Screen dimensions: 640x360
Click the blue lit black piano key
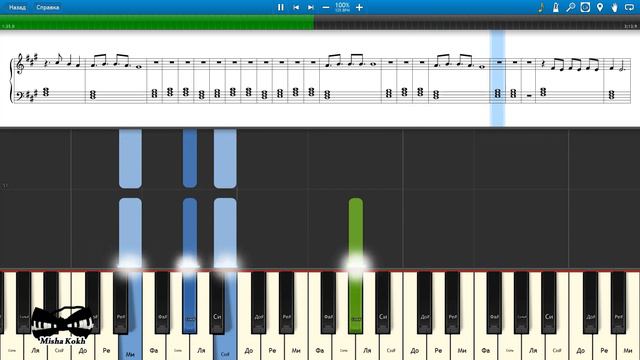tap(190, 302)
